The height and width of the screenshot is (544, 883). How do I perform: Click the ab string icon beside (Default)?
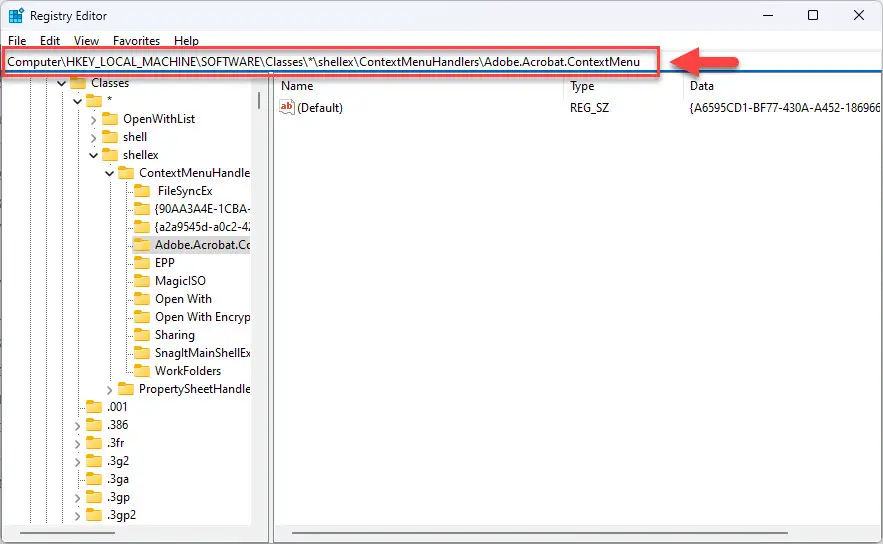[287, 107]
